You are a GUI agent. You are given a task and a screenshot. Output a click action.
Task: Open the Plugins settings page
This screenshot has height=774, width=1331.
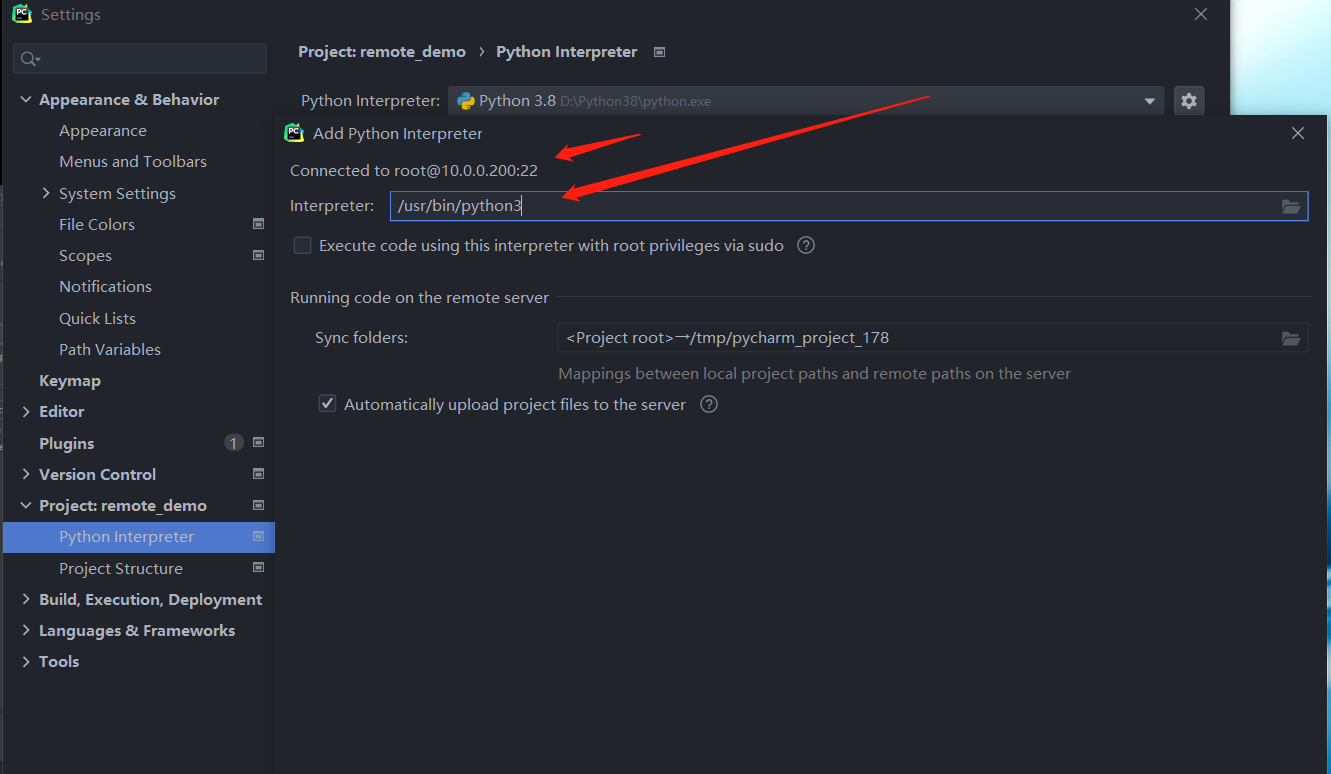click(66, 443)
